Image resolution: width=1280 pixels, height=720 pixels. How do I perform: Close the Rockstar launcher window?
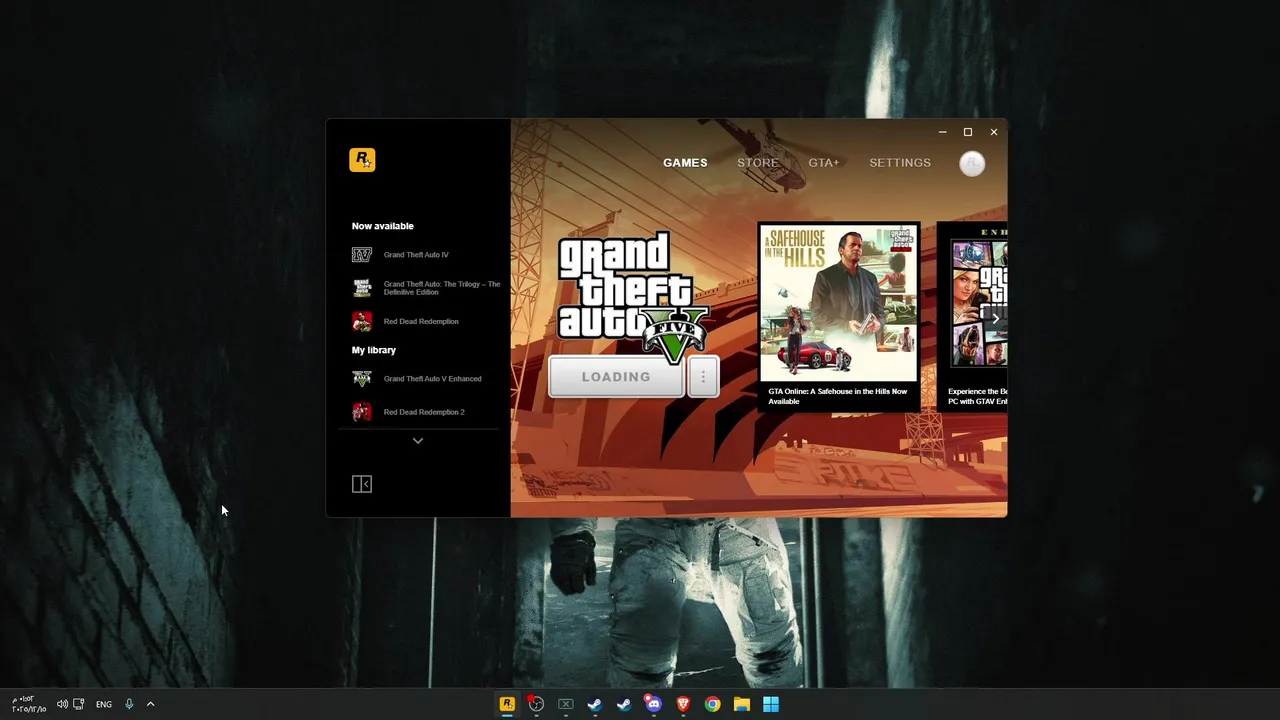point(993,132)
